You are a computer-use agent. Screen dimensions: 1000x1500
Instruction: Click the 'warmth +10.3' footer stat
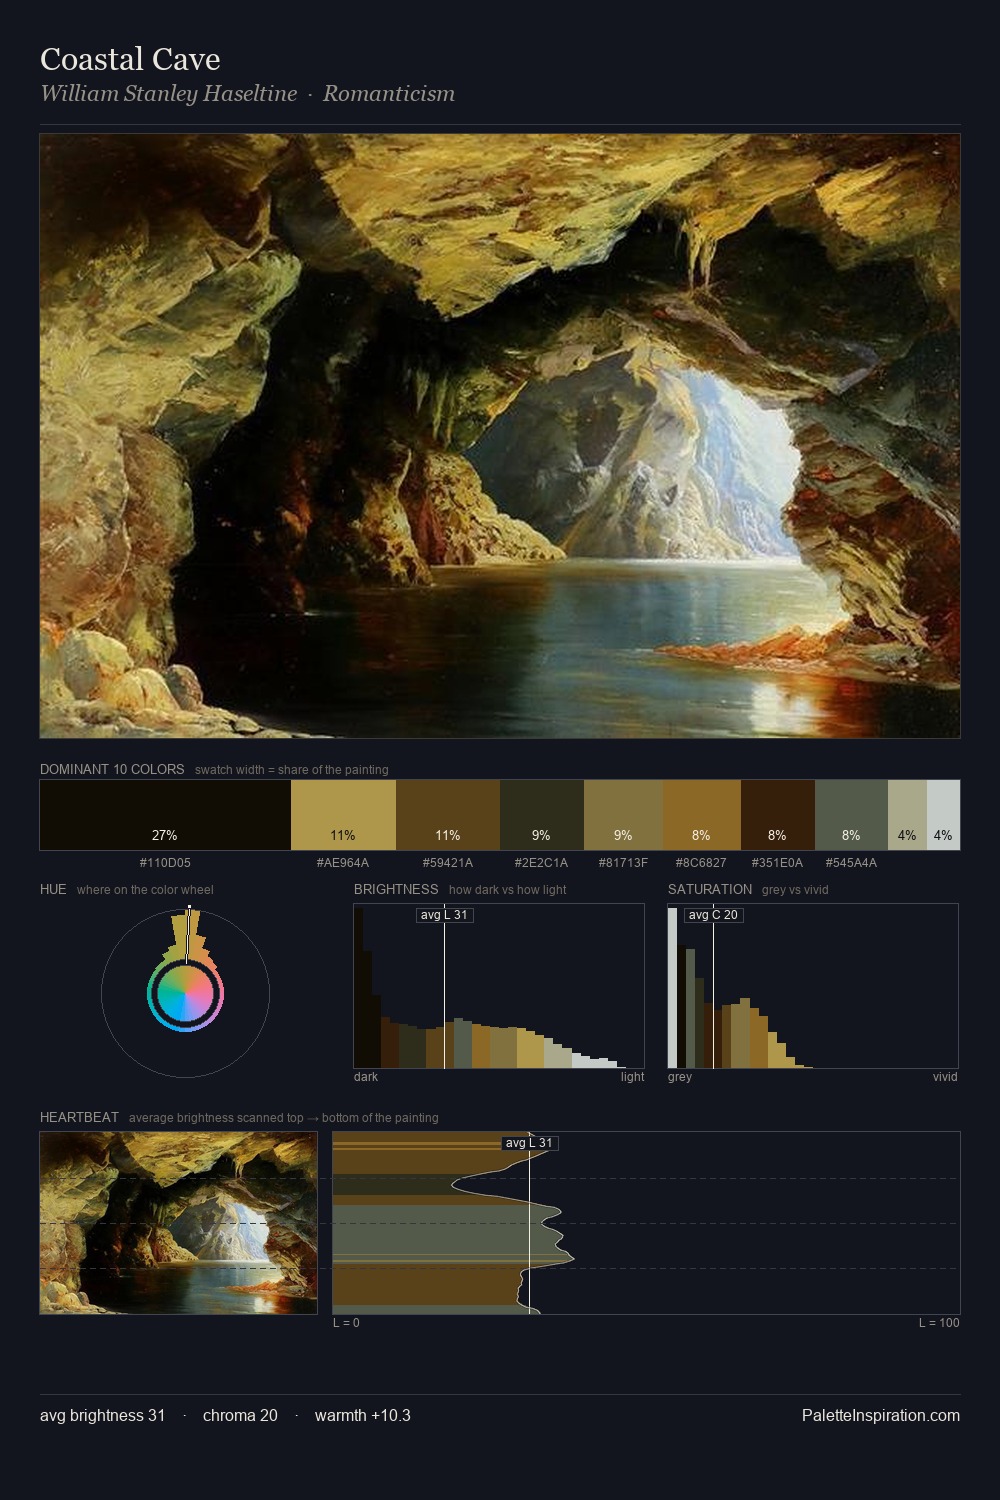(363, 1415)
